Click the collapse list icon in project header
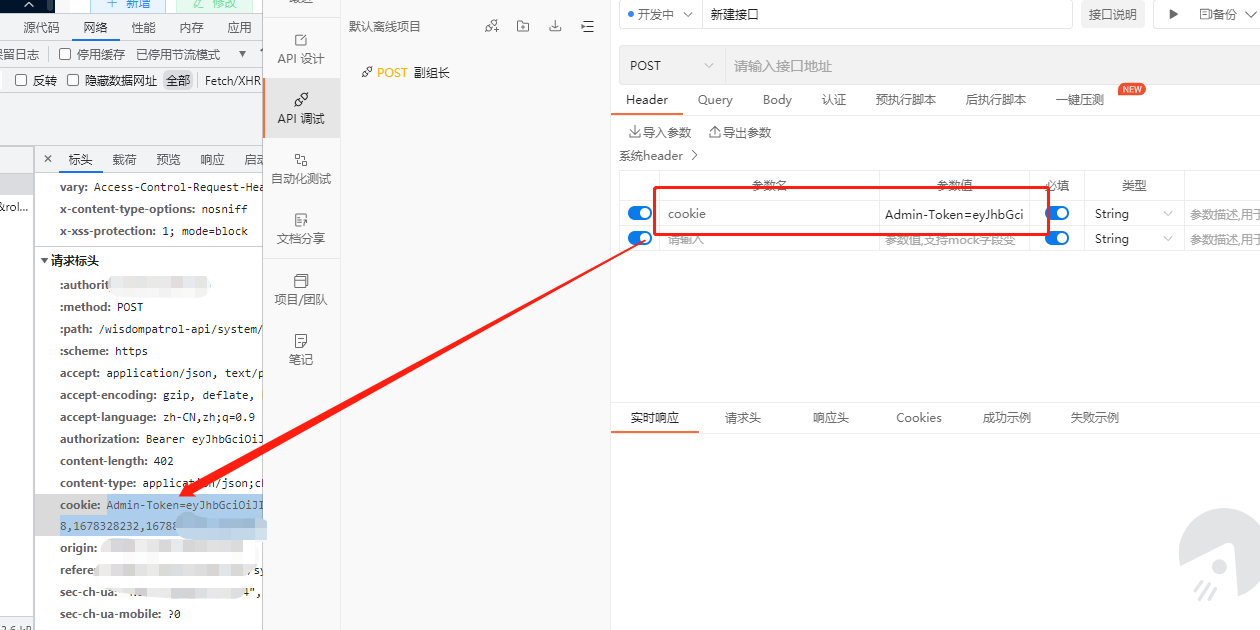The width and height of the screenshot is (1260, 630). pyautogui.click(x=587, y=26)
